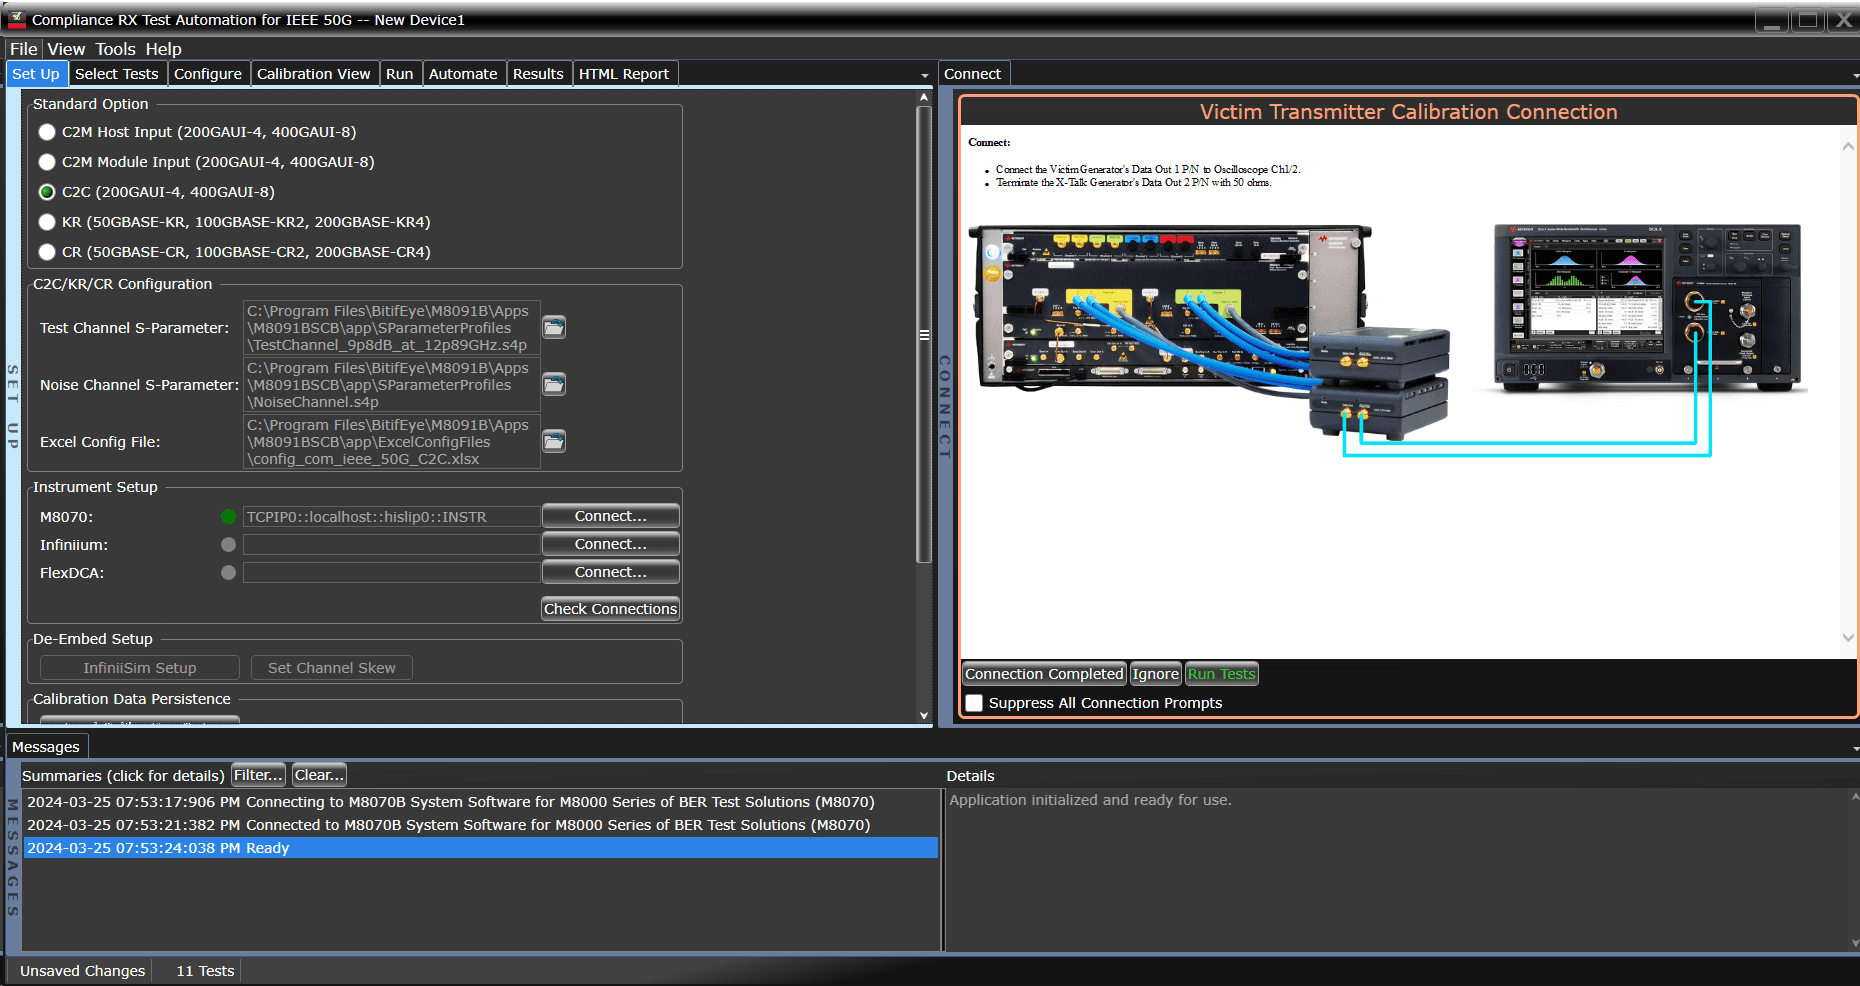Viewport: 1860px width, 986px height.
Task: Switch to the Calibration View tab
Action: (x=314, y=73)
